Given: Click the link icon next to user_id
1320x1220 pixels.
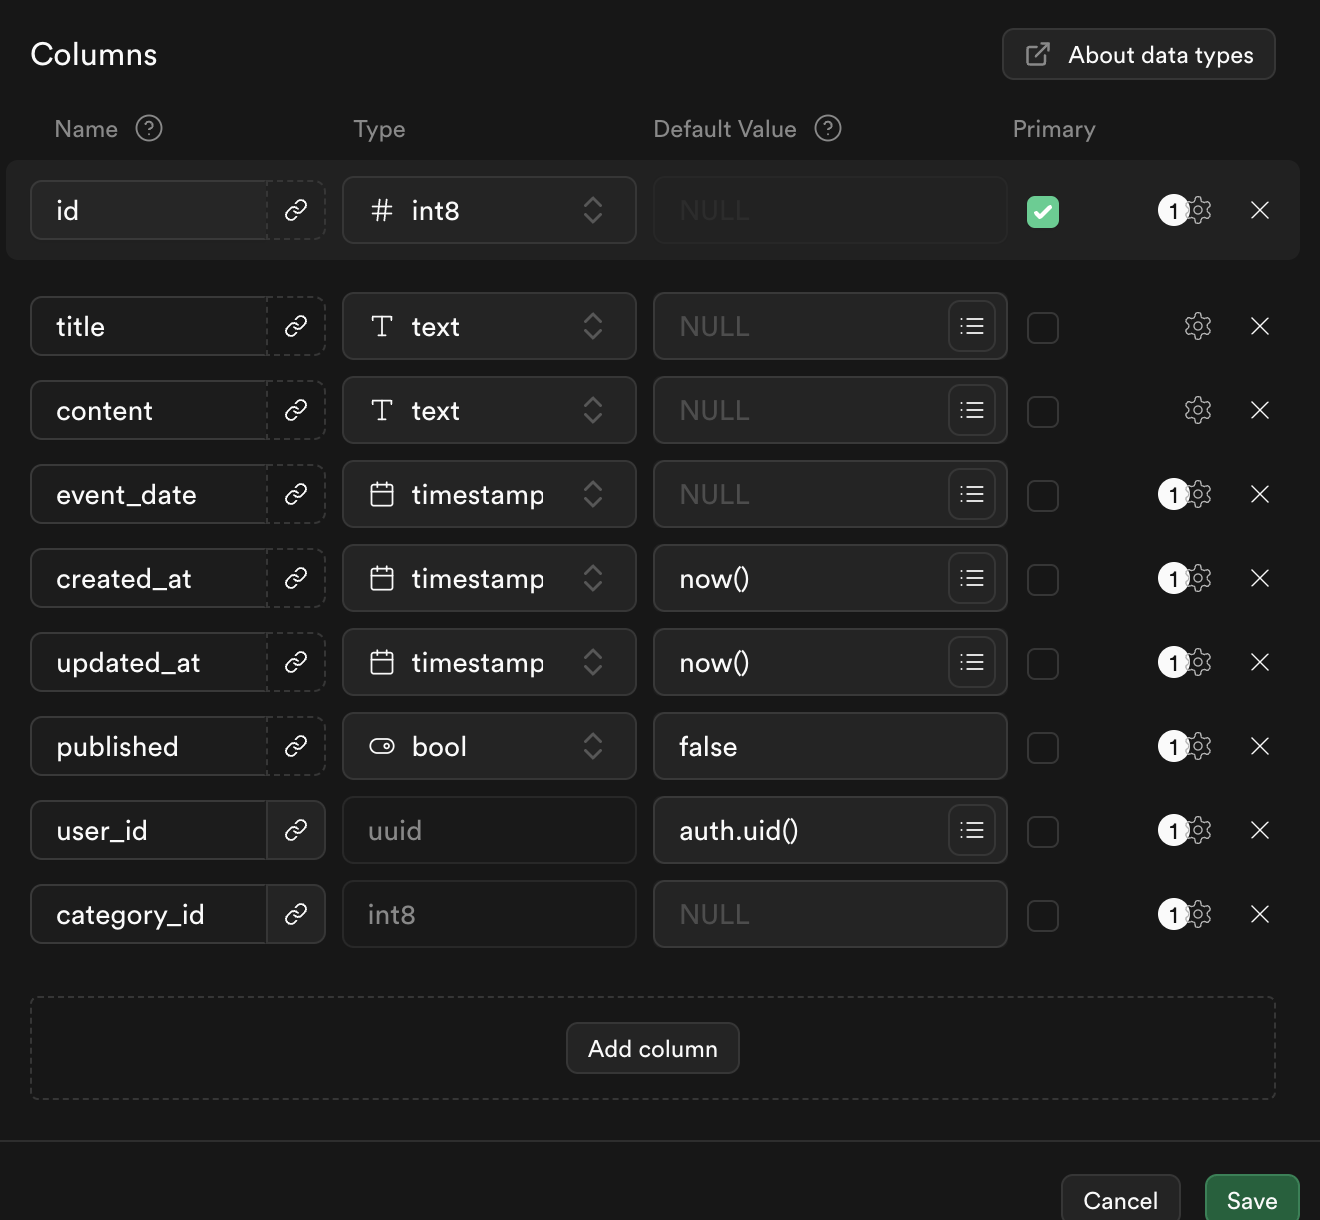Looking at the screenshot, I should pyautogui.click(x=296, y=830).
